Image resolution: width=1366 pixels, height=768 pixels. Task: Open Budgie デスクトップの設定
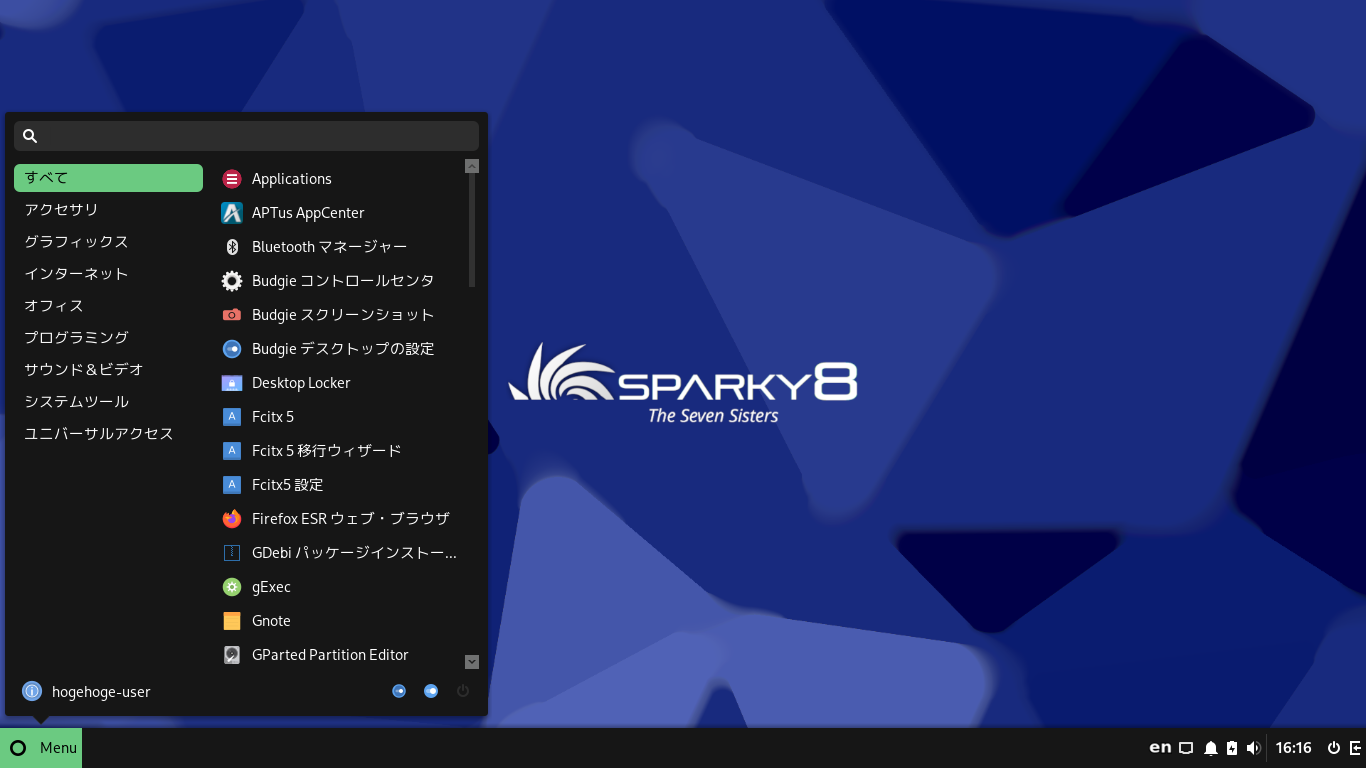[338, 349]
